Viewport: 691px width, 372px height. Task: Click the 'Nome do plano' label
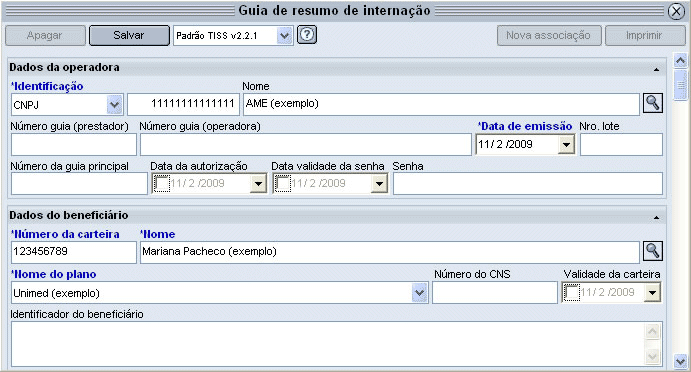pyautogui.click(x=53, y=275)
